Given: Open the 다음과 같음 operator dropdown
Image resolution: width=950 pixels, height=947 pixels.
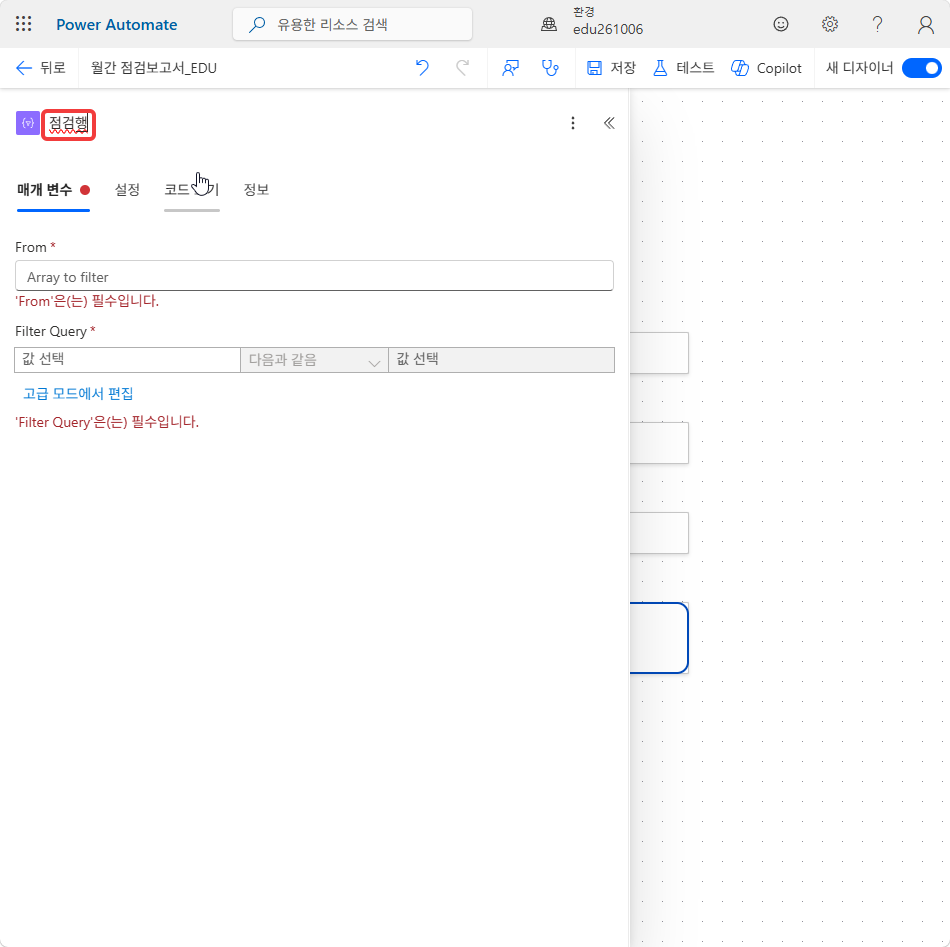Looking at the screenshot, I should tap(314, 360).
